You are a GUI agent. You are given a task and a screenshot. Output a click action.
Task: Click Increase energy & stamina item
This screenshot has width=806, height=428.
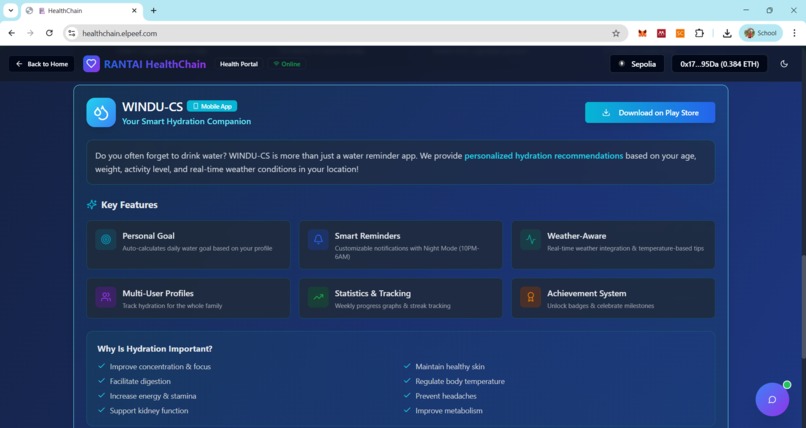153,396
